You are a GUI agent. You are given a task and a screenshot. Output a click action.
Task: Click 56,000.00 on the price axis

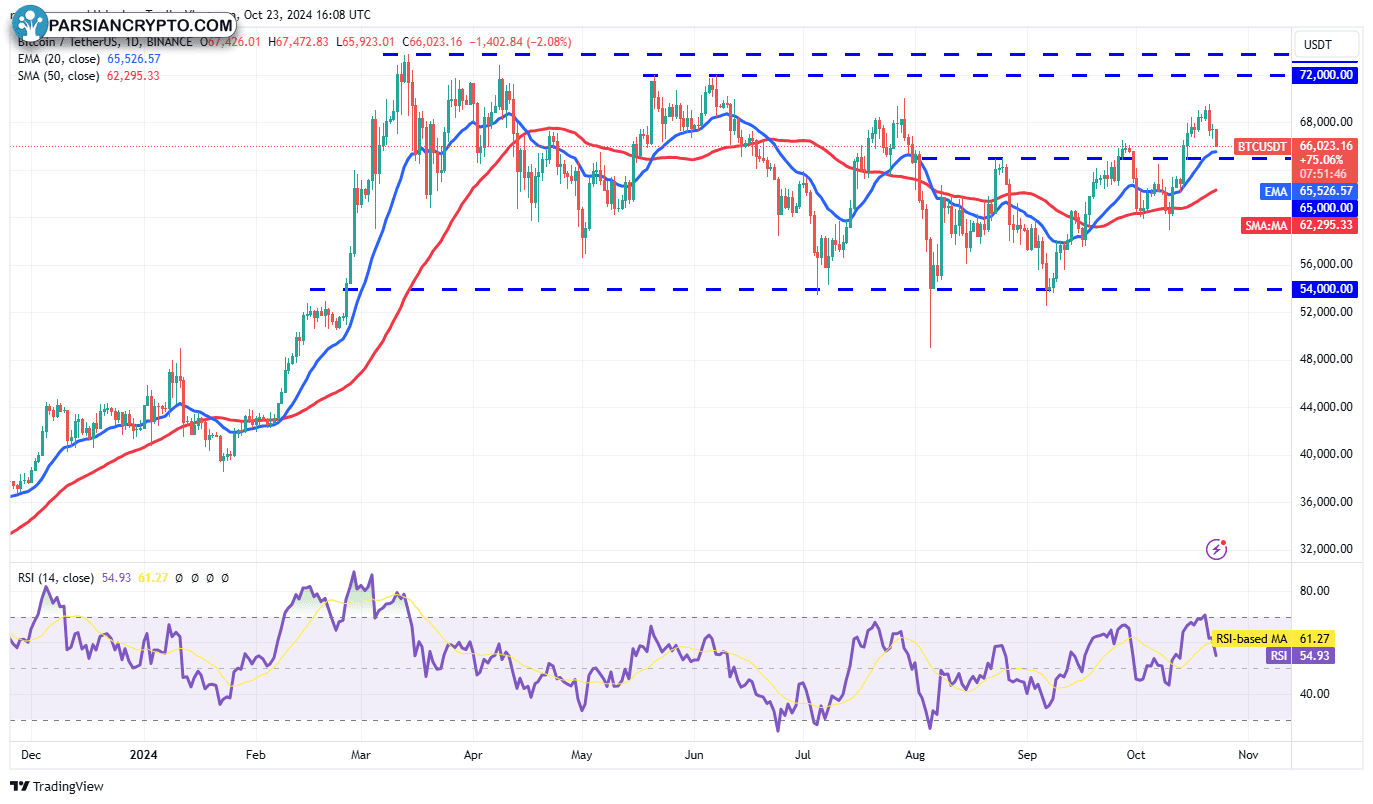[1326, 264]
